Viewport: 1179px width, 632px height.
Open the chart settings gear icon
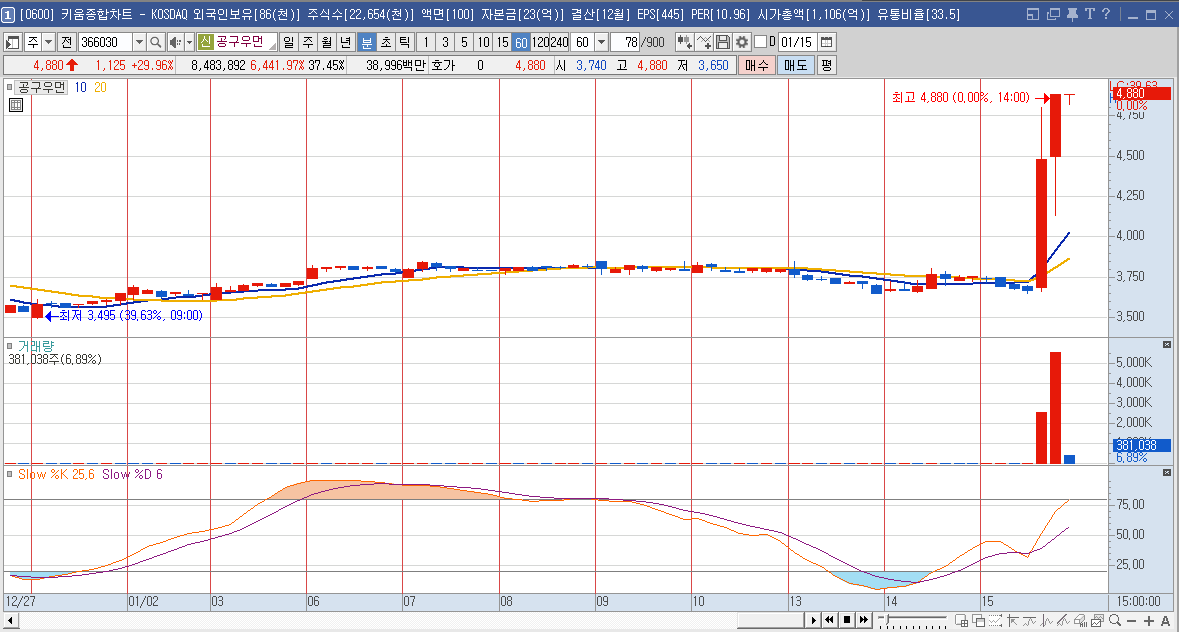point(742,43)
